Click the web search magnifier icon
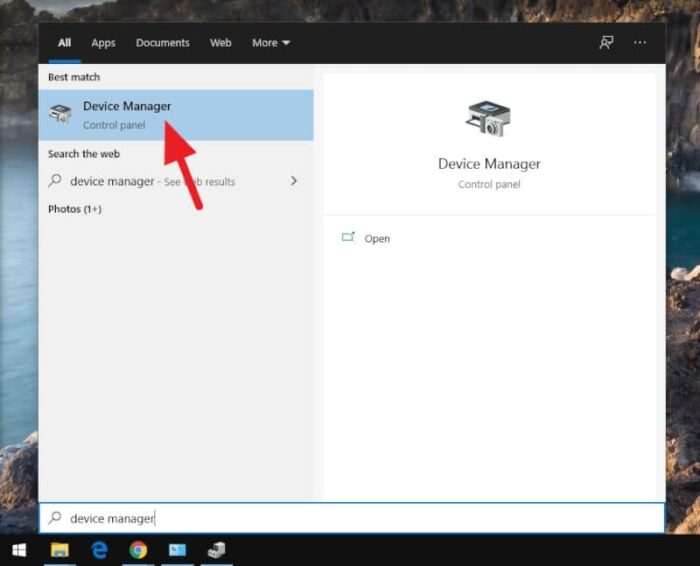700x566 pixels. click(55, 180)
